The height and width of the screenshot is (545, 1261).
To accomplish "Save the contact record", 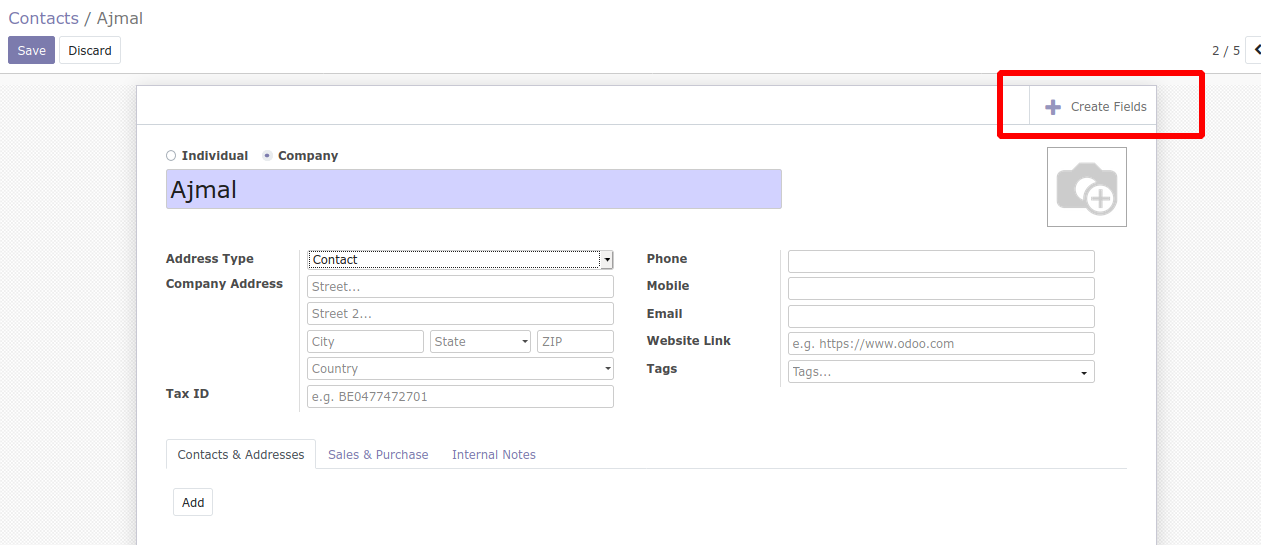I will tap(31, 50).
